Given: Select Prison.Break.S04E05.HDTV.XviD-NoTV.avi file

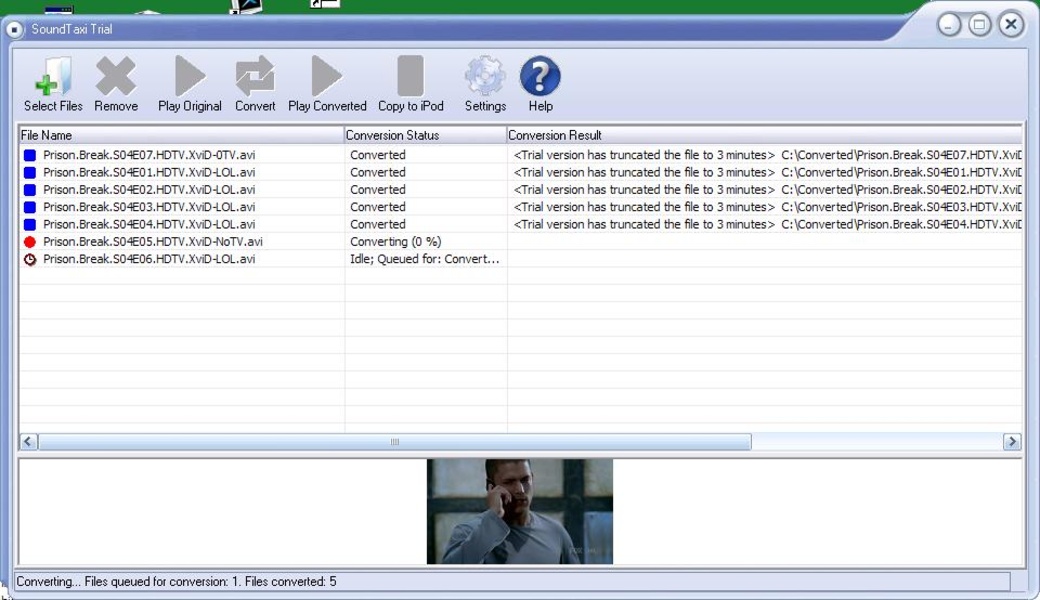Looking at the screenshot, I should point(153,242).
